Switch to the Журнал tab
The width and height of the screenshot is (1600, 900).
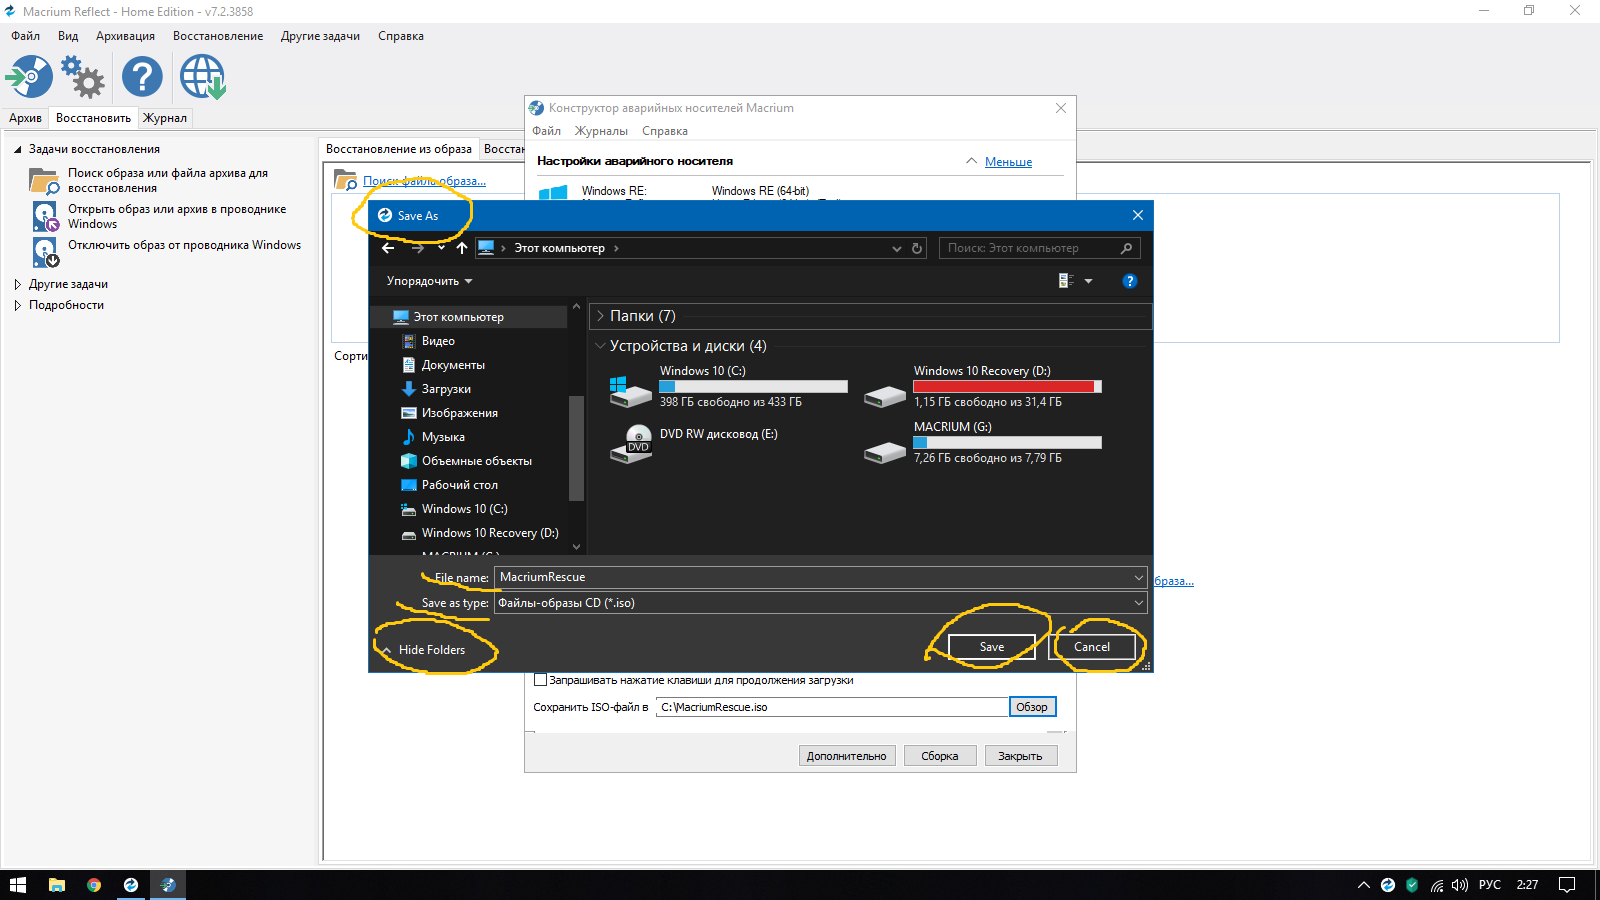165,118
